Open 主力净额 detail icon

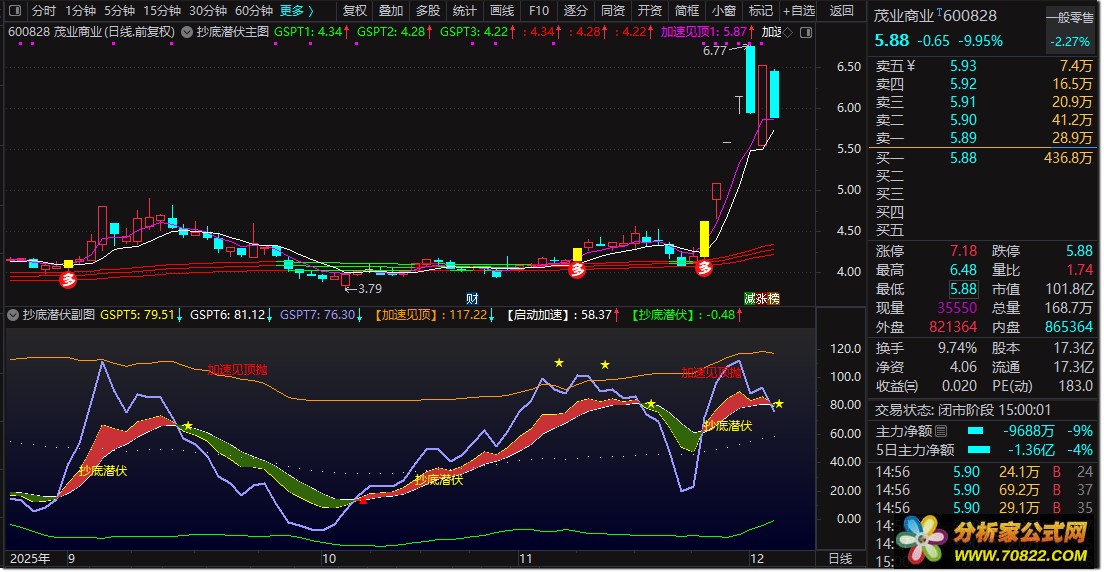tap(941, 431)
